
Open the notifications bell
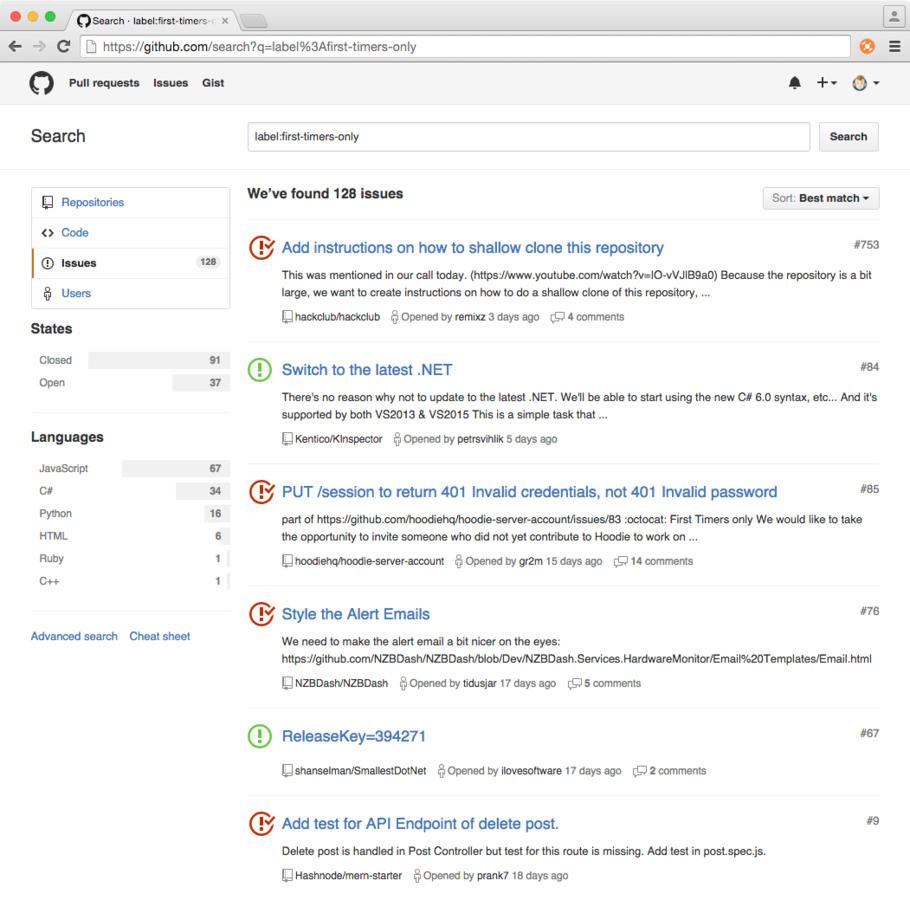pos(795,83)
